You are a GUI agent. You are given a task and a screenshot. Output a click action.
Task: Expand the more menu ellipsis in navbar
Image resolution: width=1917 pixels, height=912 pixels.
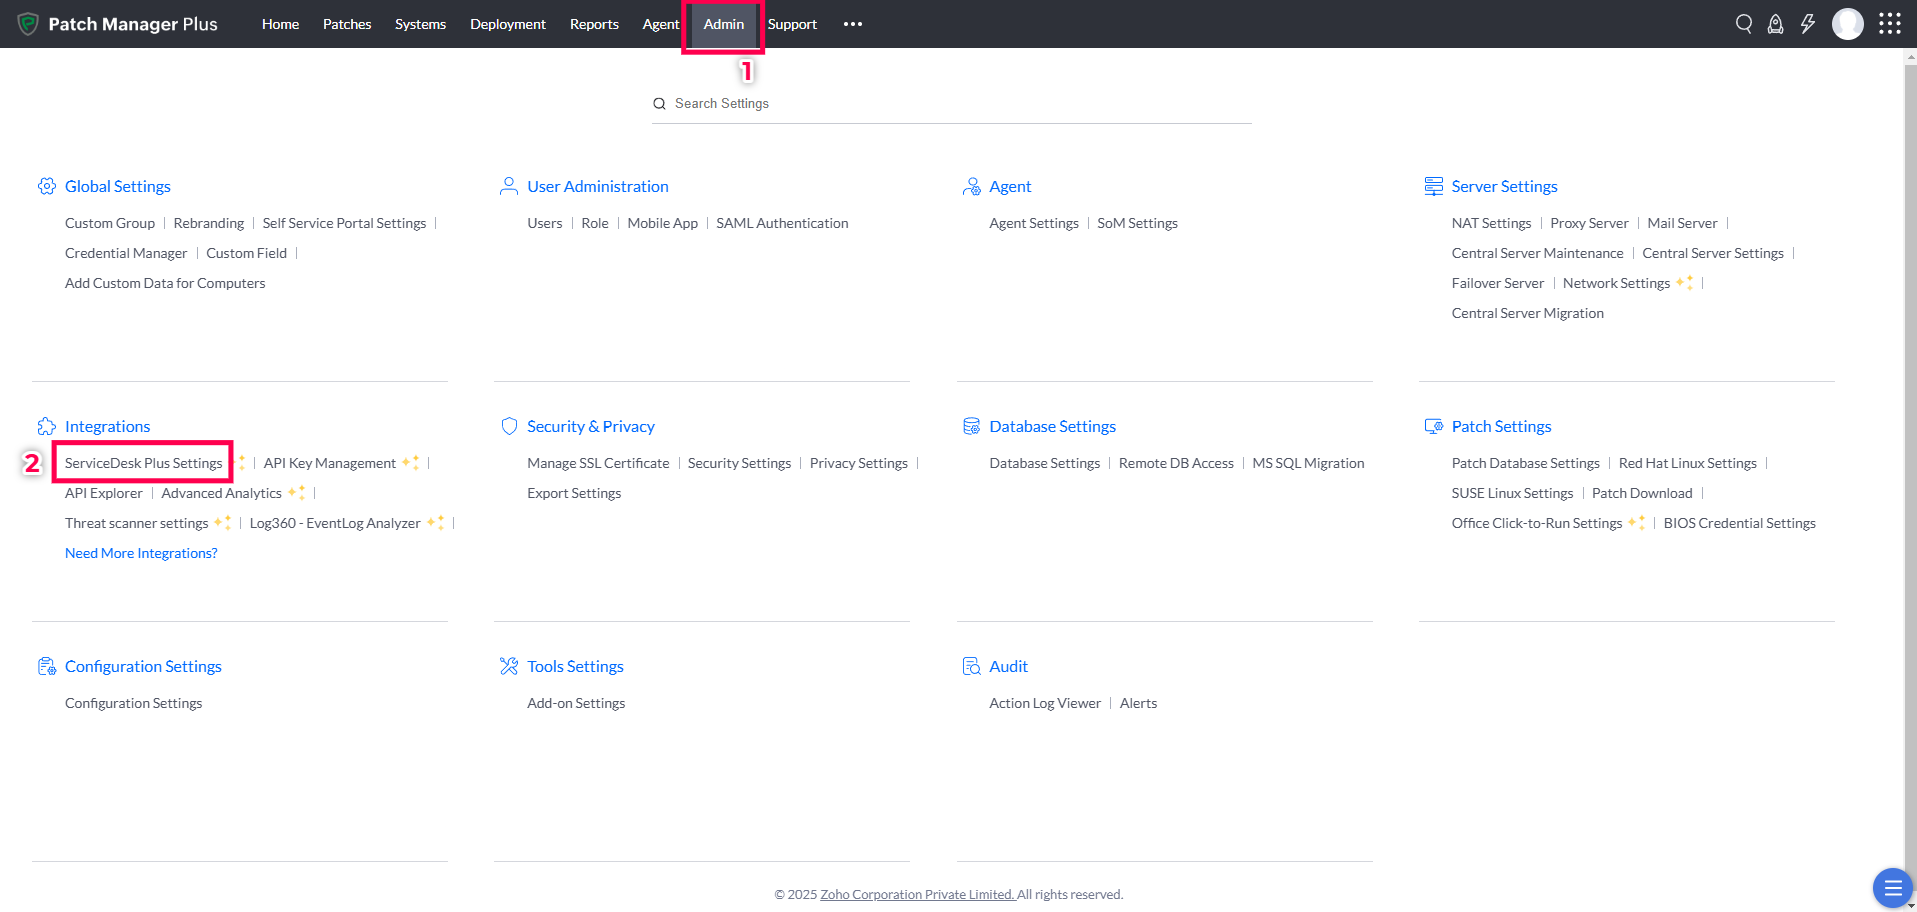tap(853, 24)
